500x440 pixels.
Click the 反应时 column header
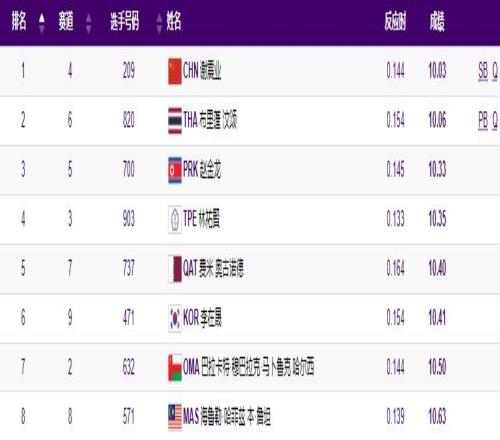pos(395,21)
